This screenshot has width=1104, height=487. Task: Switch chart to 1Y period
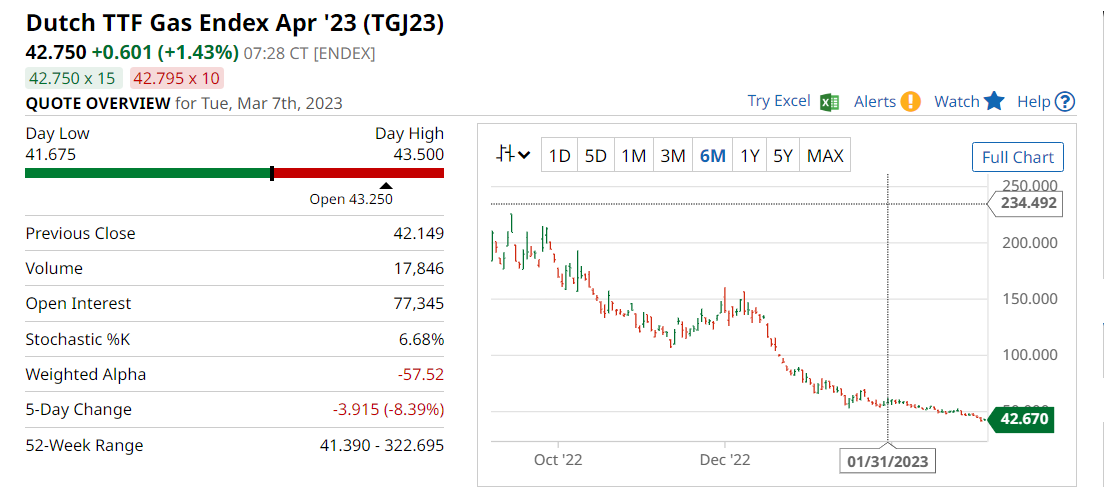749,156
